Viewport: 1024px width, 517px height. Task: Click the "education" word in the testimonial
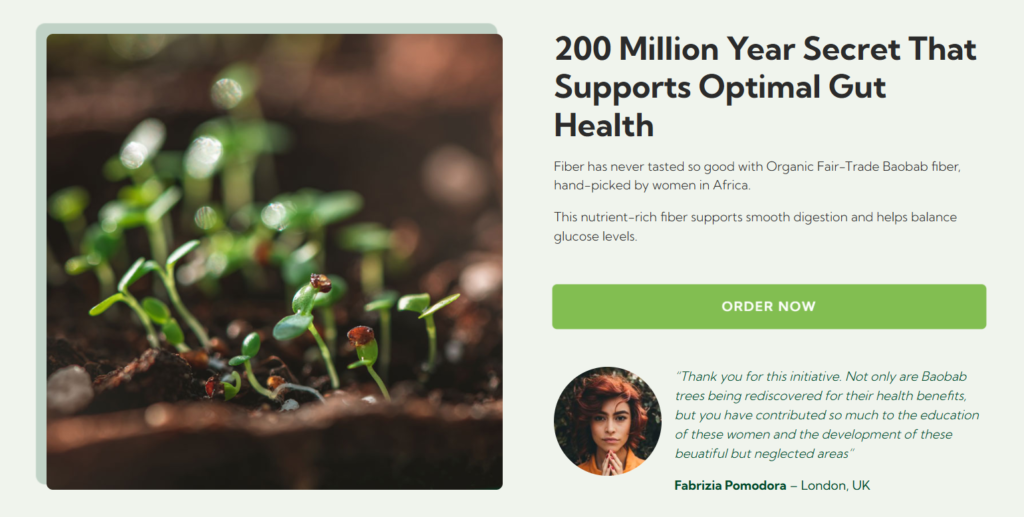[x=948, y=415]
